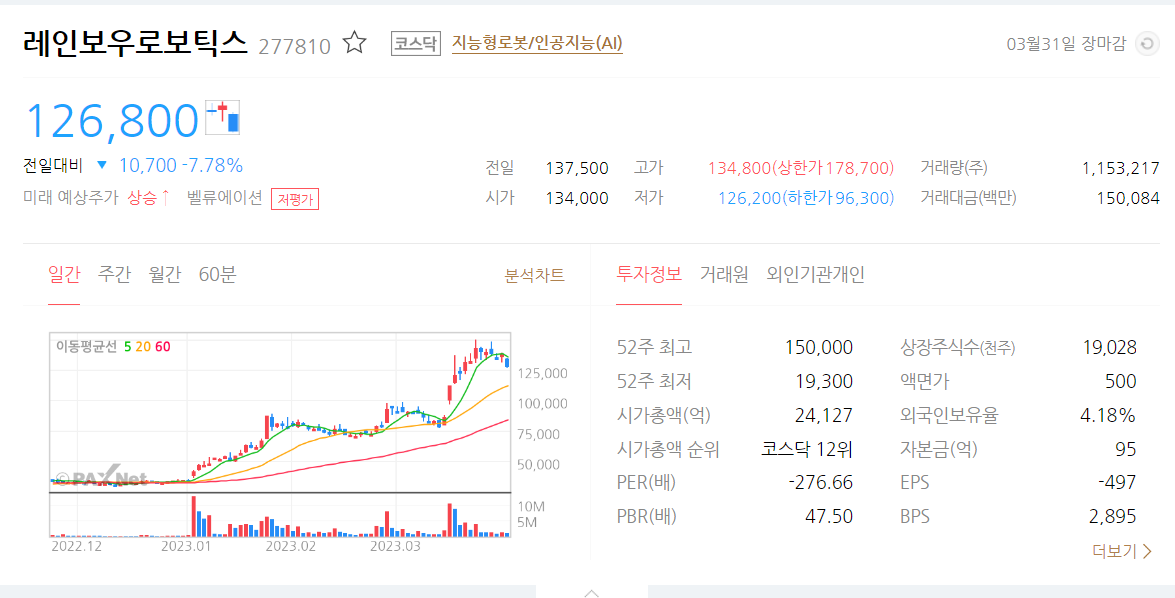This screenshot has height=598, width=1175.
Task: Click the 더보기 link
Action: pos(1122,552)
